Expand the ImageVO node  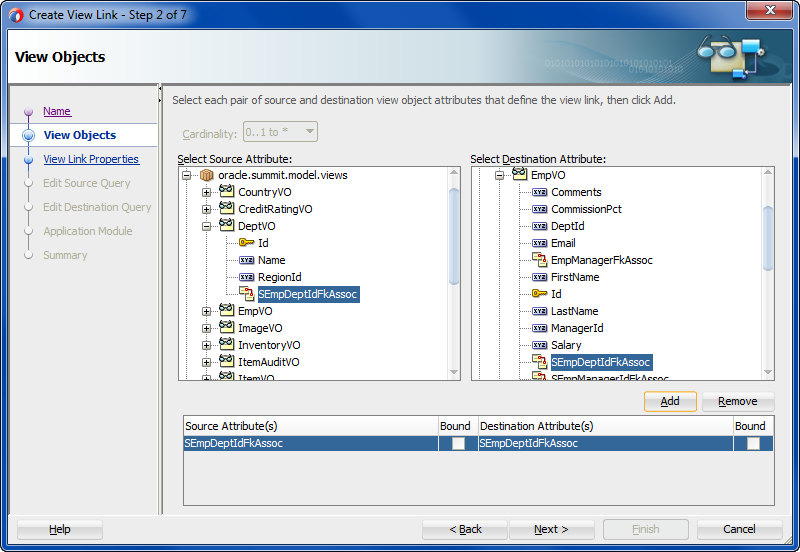206,328
